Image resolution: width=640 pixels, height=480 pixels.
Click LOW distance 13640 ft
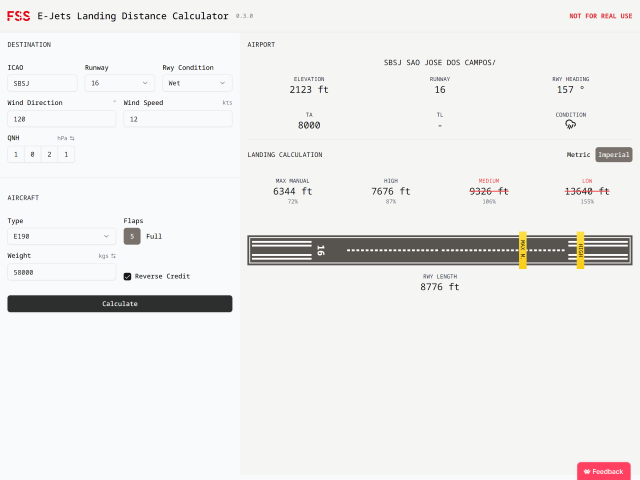click(x=587, y=191)
